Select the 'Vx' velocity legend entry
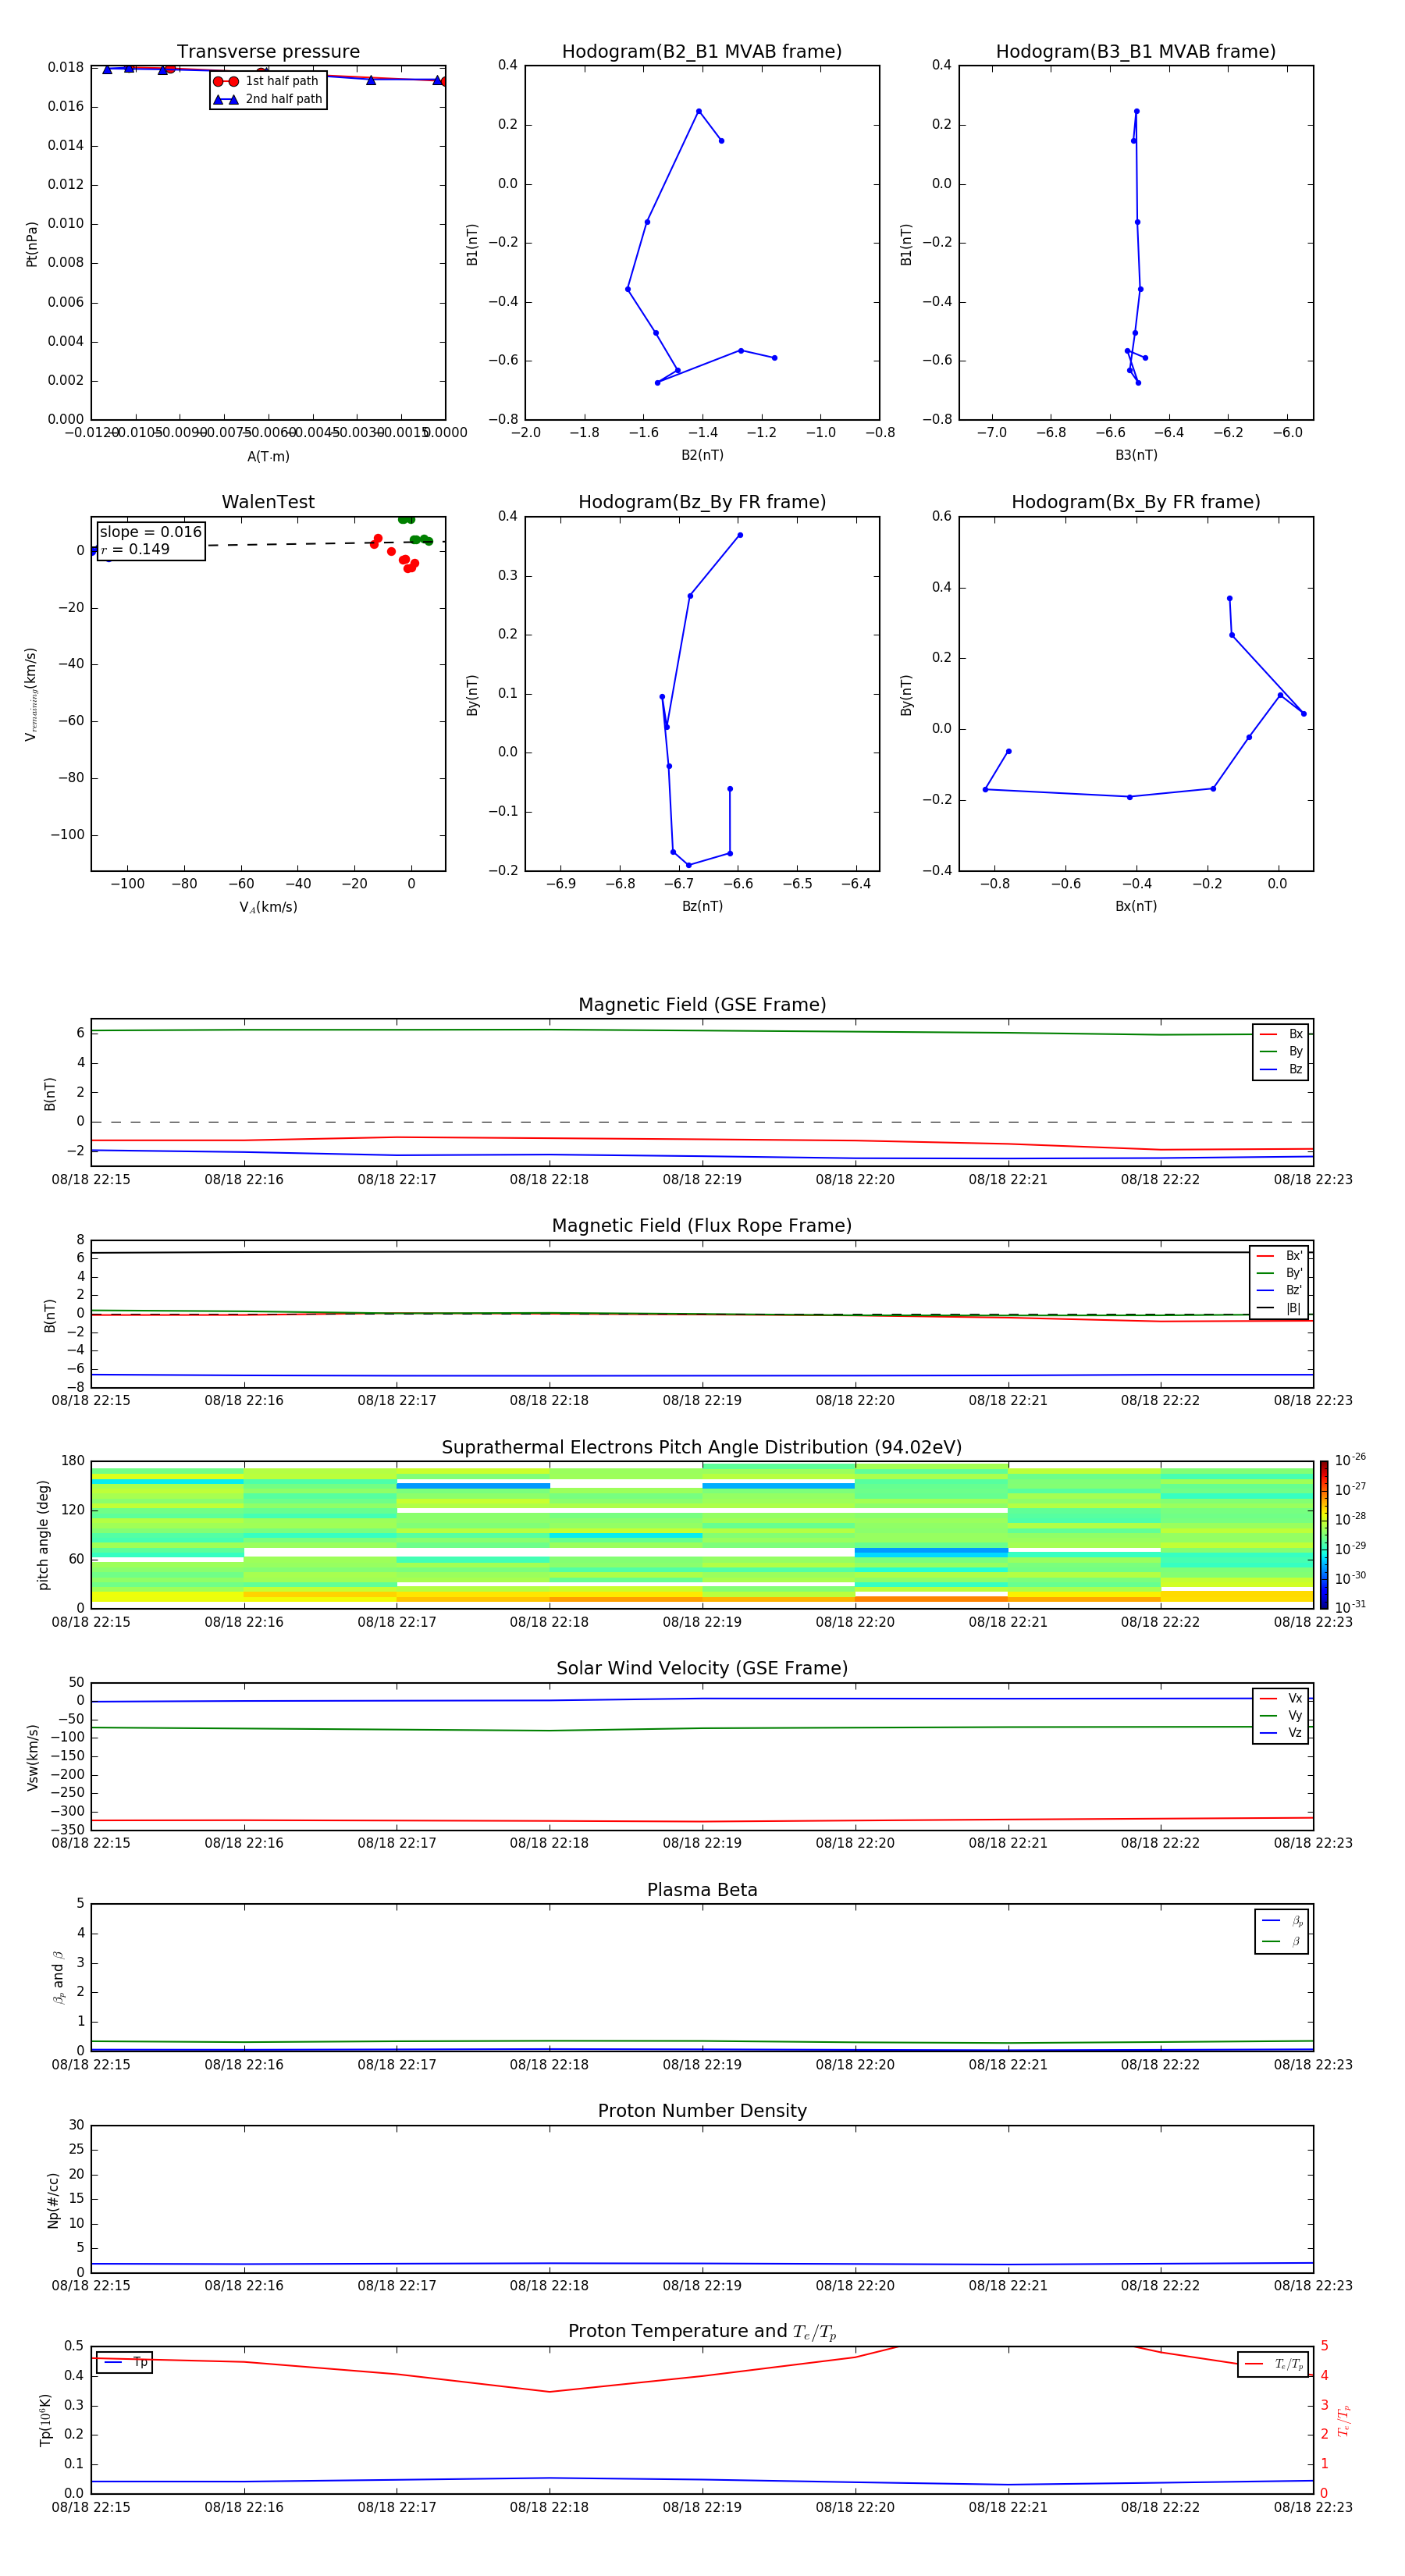Viewport: 1405px width, 2576px height. (1282, 1698)
